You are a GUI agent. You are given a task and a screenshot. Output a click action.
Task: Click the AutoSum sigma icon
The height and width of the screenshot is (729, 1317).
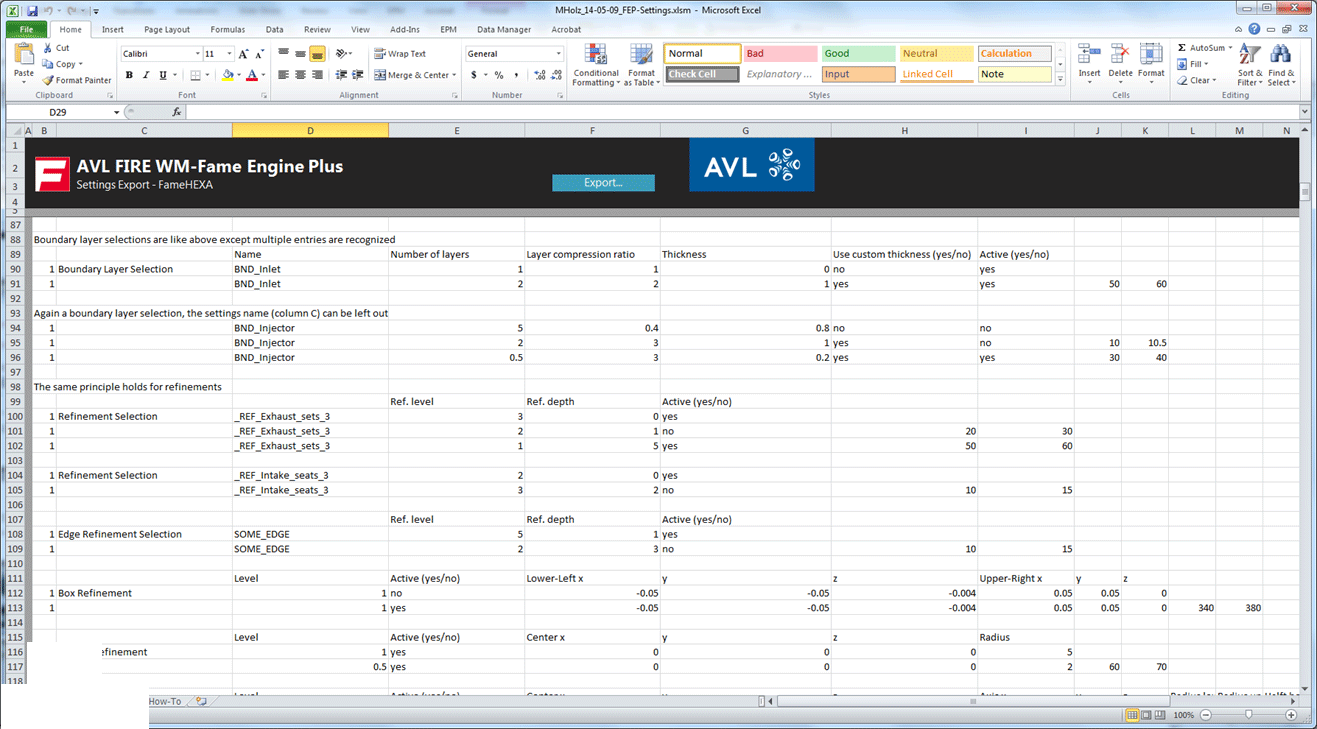1182,48
